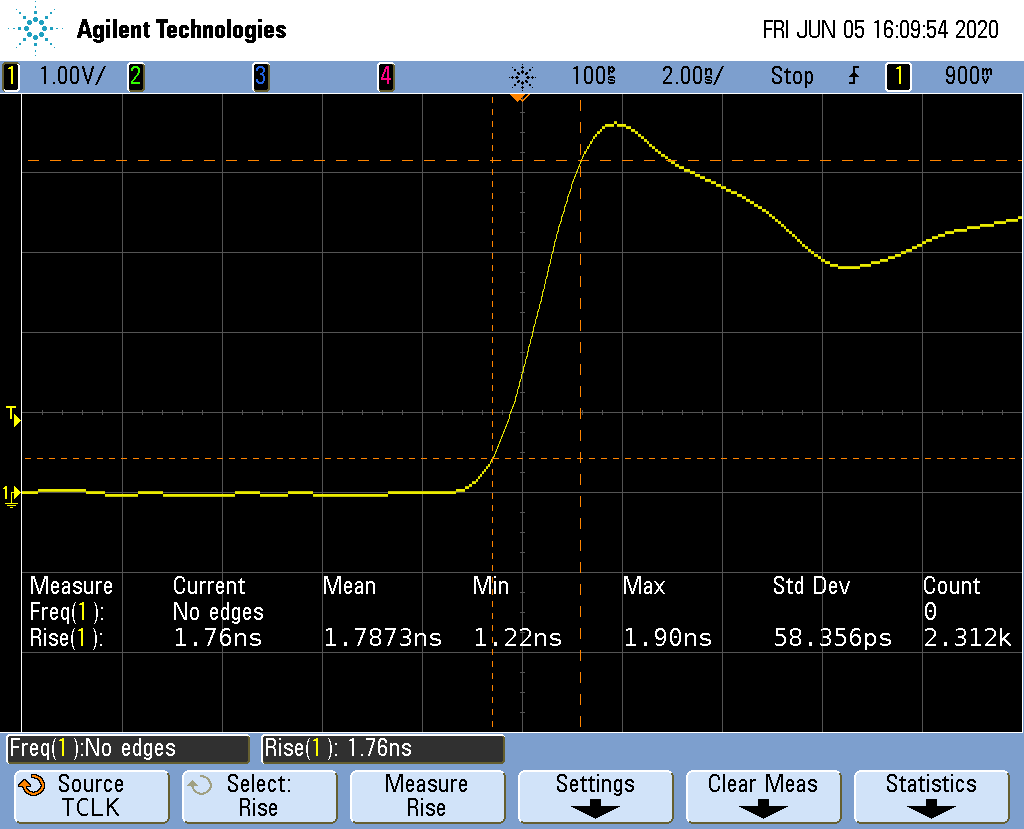1024x829 pixels.
Task: Select the channel 1 yellow indicator
Action: [x=11, y=77]
